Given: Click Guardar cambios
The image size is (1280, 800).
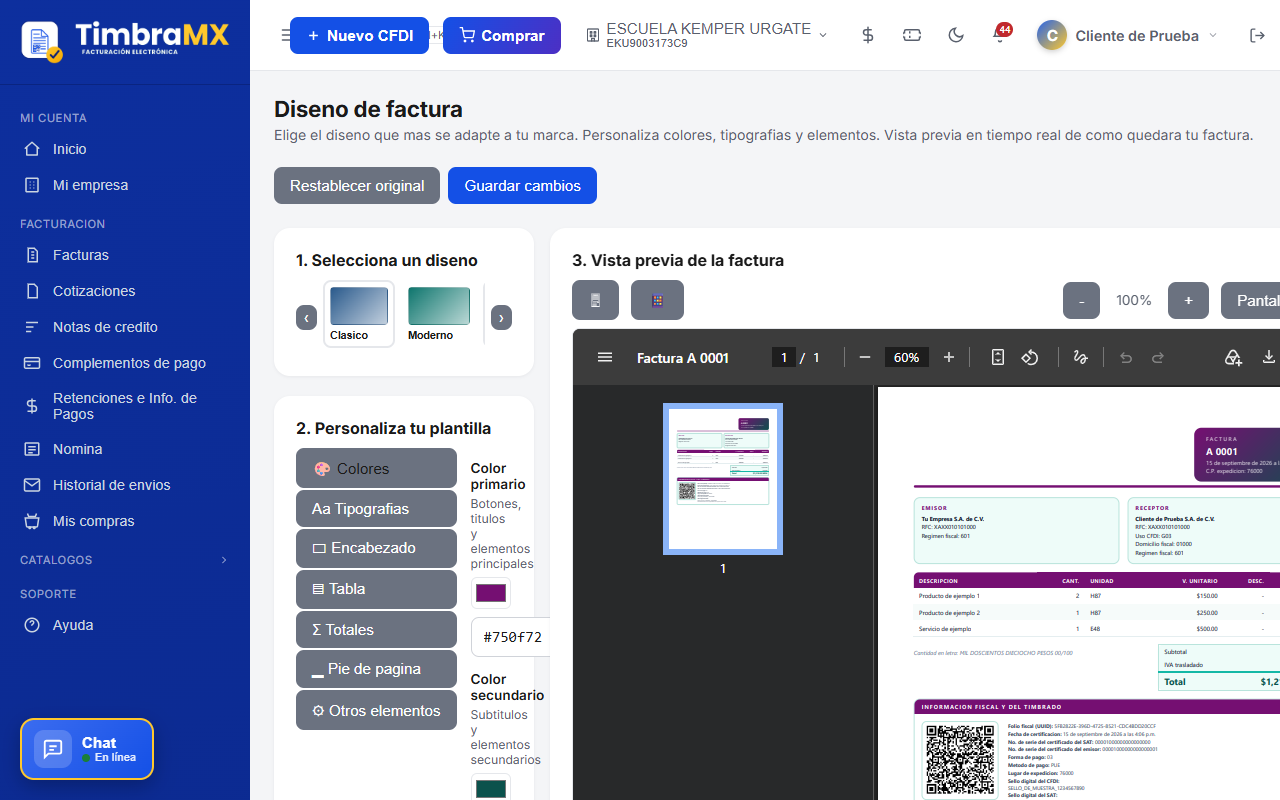Looking at the screenshot, I should [x=522, y=186].
